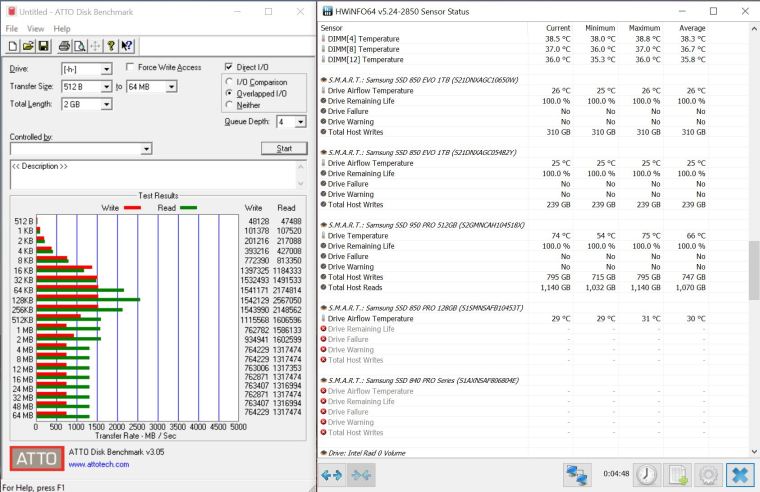Screen dimensions: 760x492
Task: Click red disabled icon beside 850 PRO Drive Remaining Life
Action: 323,329
